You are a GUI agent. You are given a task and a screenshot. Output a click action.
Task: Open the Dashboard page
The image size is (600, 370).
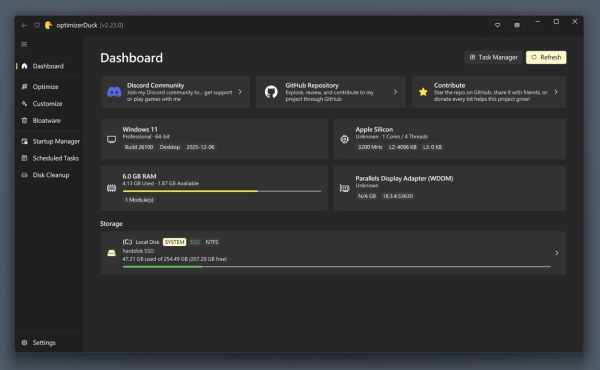(x=49, y=66)
